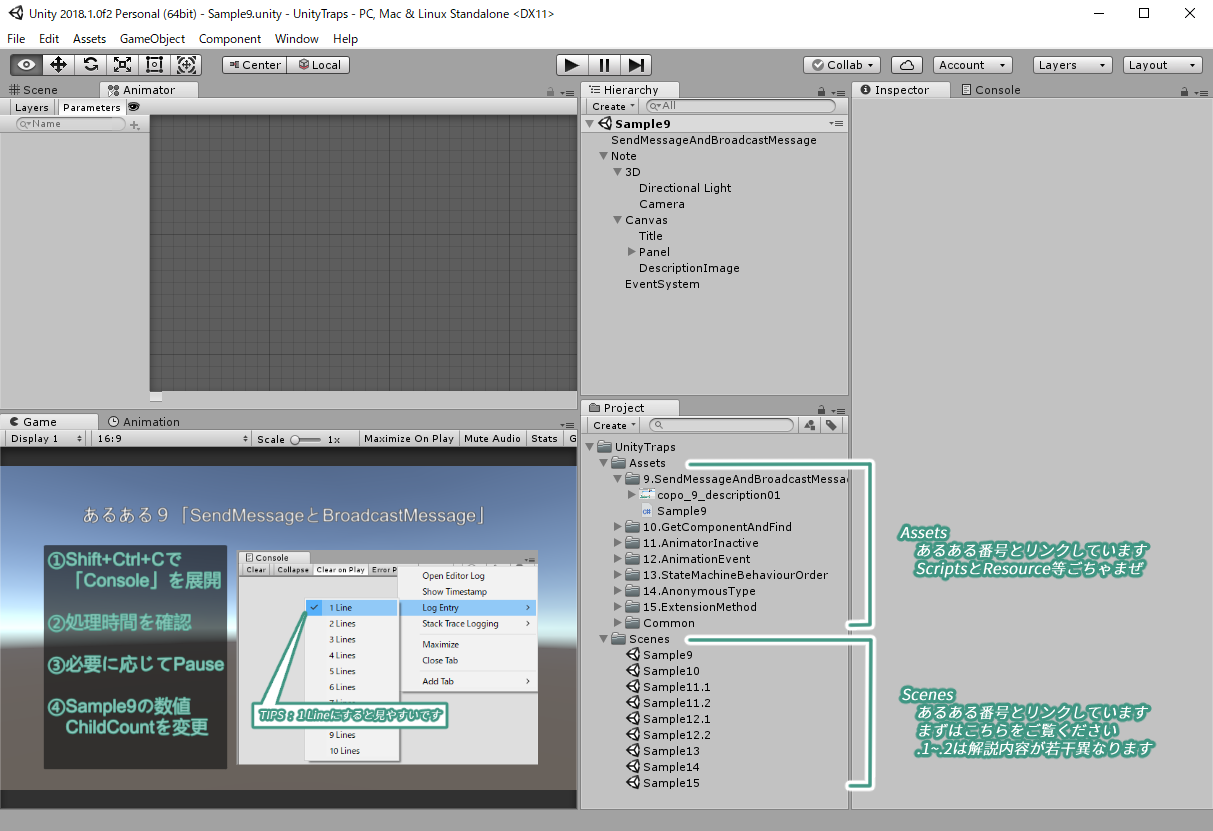The height and width of the screenshot is (831, 1213).
Task: Add a new Animator parameter with plus
Action: (x=135, y=125)
